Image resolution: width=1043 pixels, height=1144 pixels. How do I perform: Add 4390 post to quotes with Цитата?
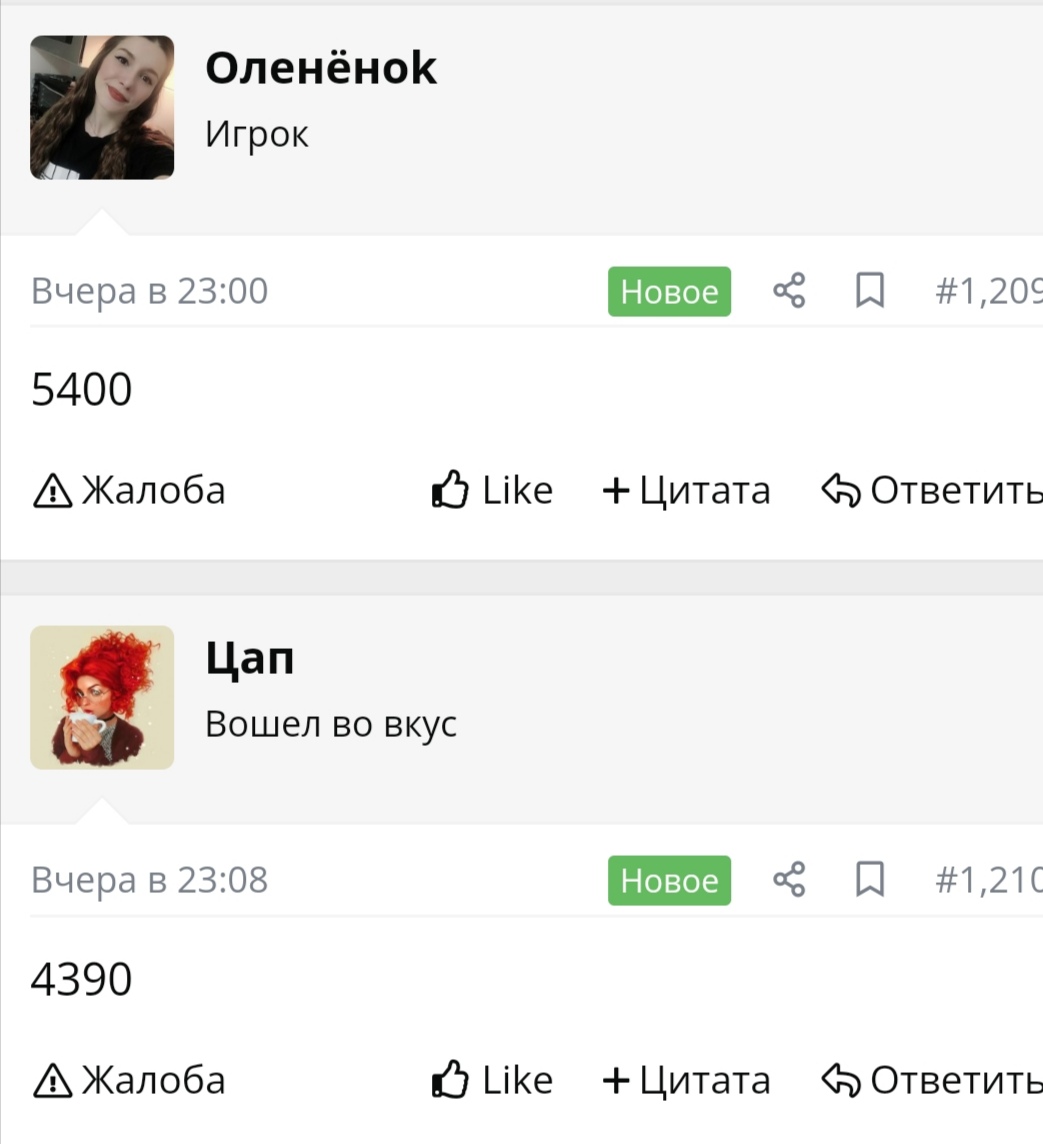coord(686,1080)
